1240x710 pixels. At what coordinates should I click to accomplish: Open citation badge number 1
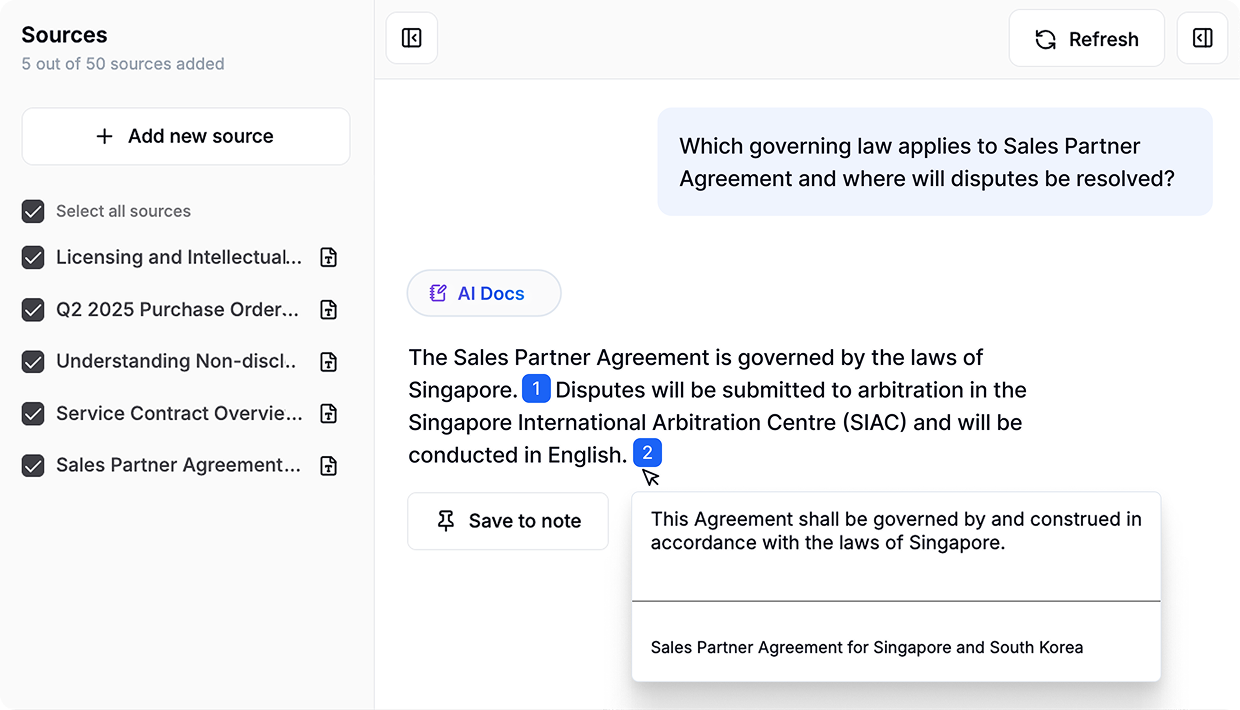tap(536, 389)
